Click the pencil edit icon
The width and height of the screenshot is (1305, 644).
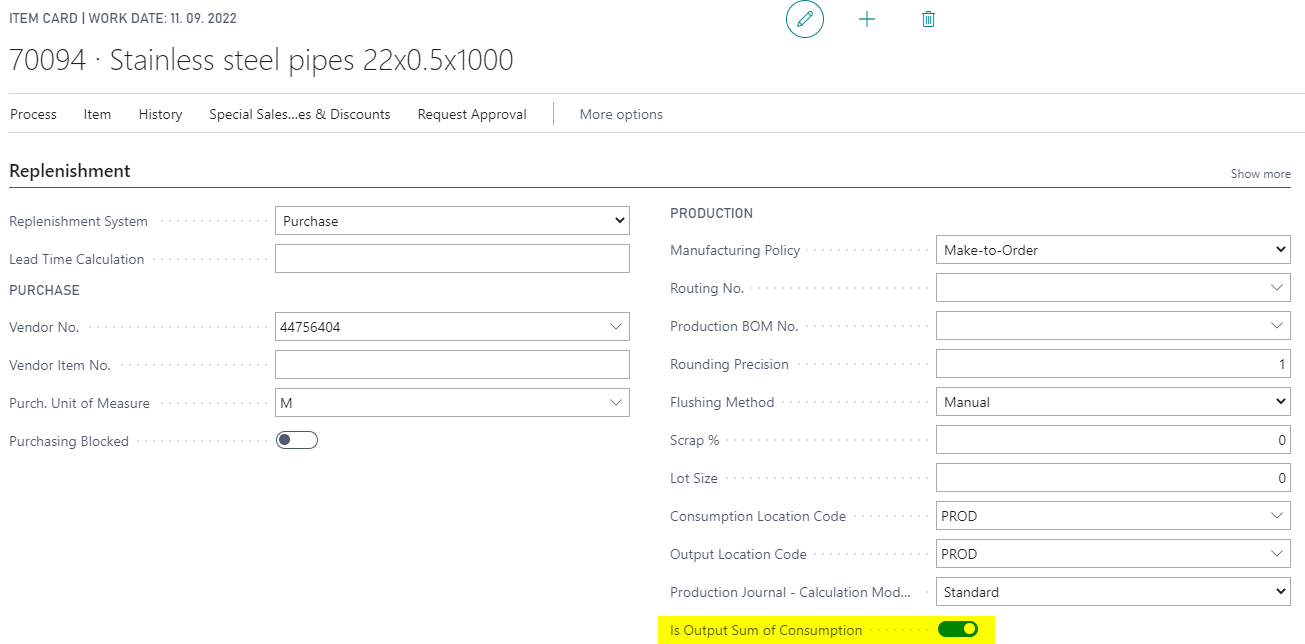(x=805, y=19)
